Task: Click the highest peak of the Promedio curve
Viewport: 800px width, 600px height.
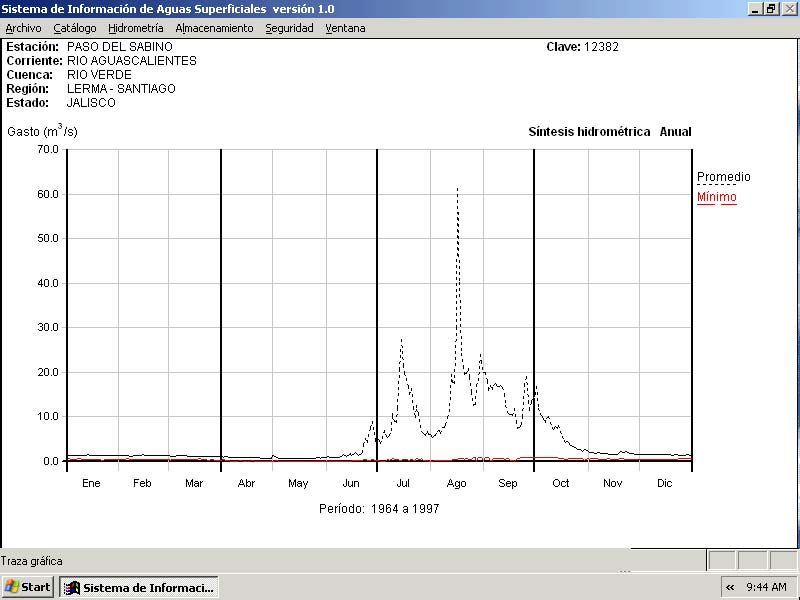Action: coord(457,189)
